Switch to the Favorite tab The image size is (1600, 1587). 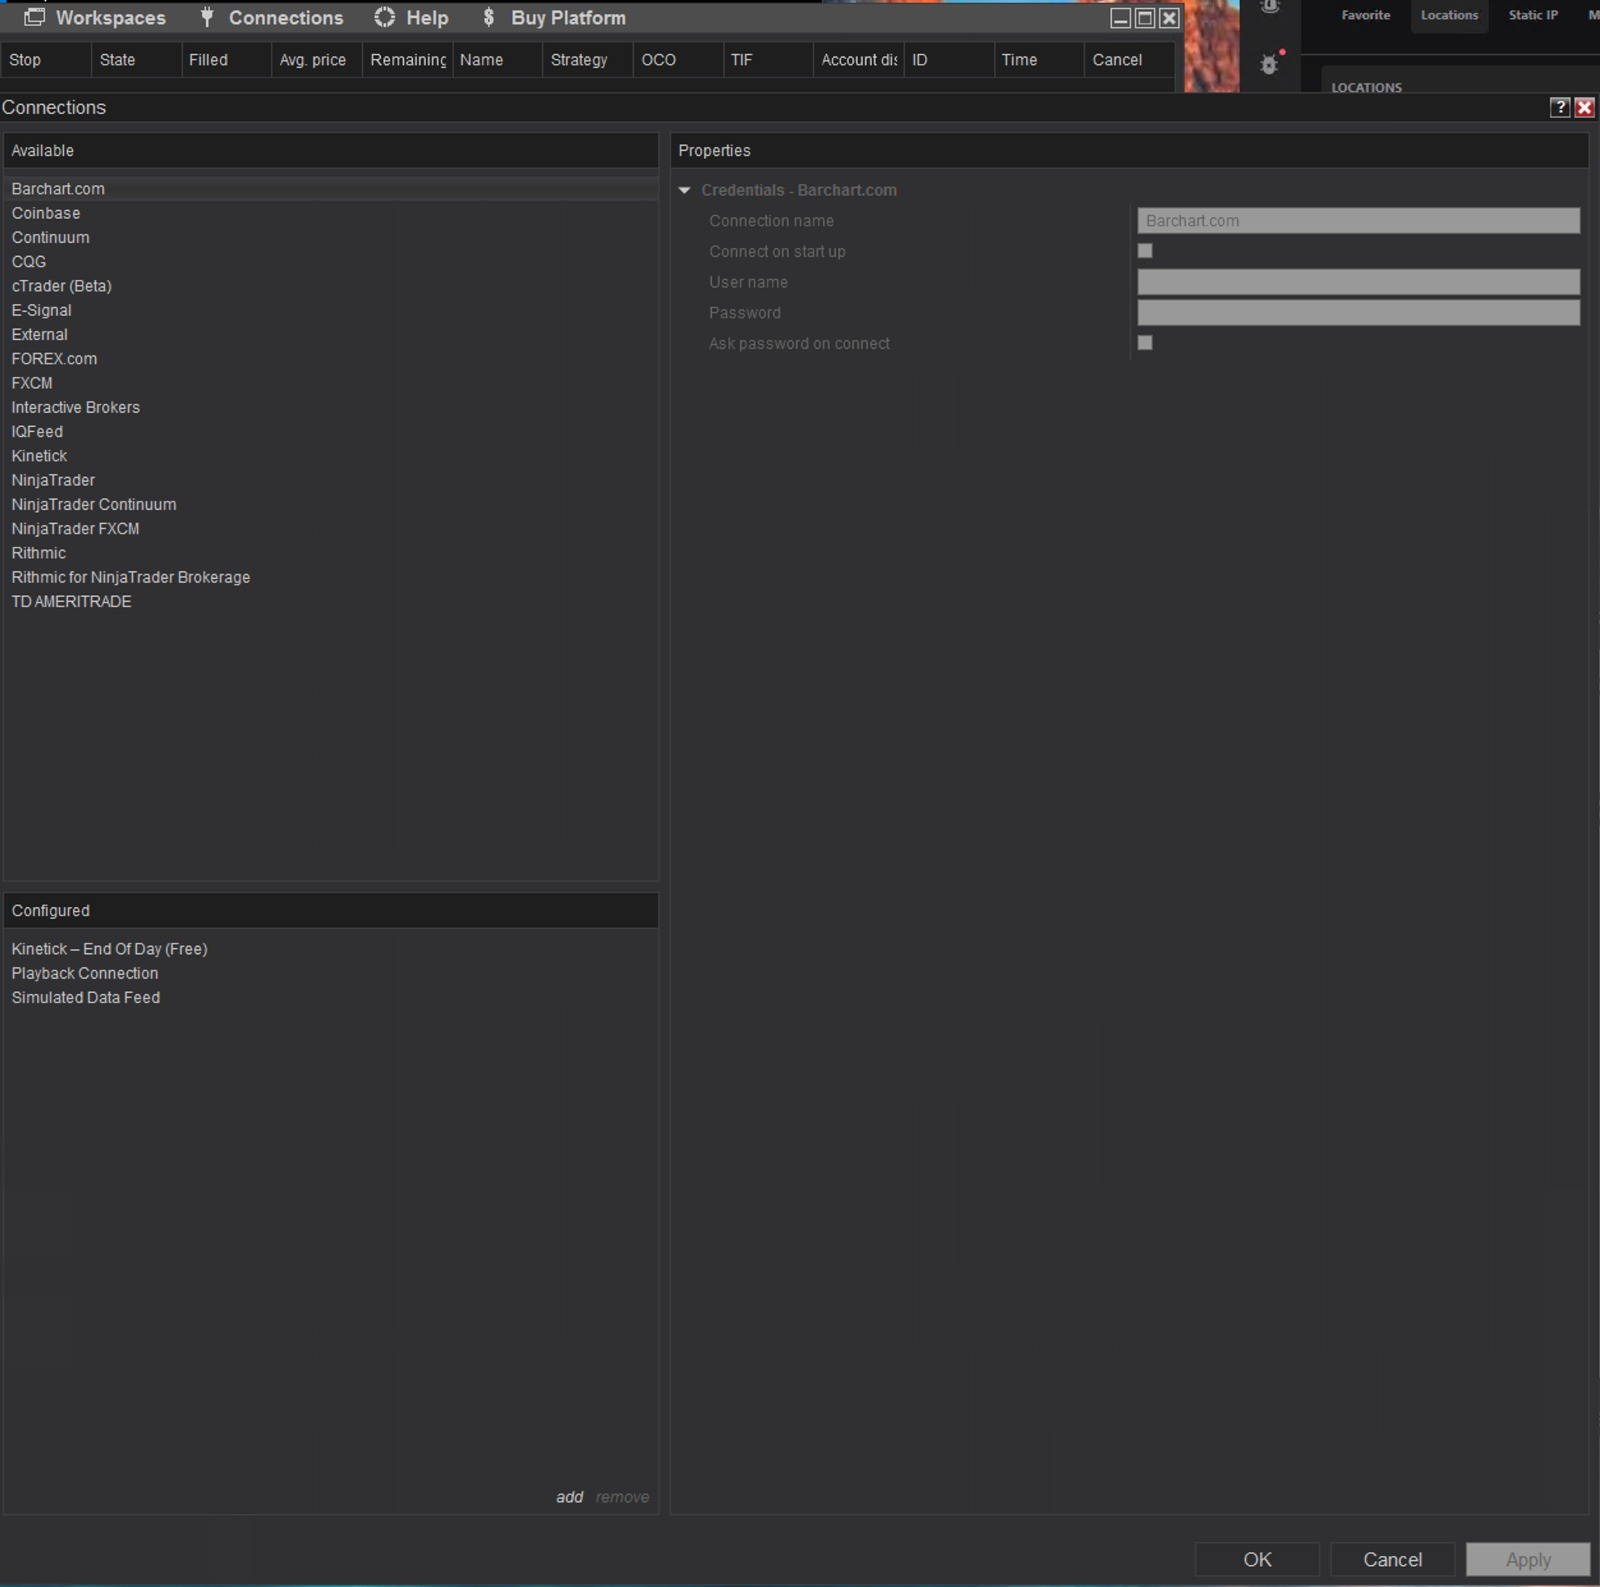(1366, 15)
